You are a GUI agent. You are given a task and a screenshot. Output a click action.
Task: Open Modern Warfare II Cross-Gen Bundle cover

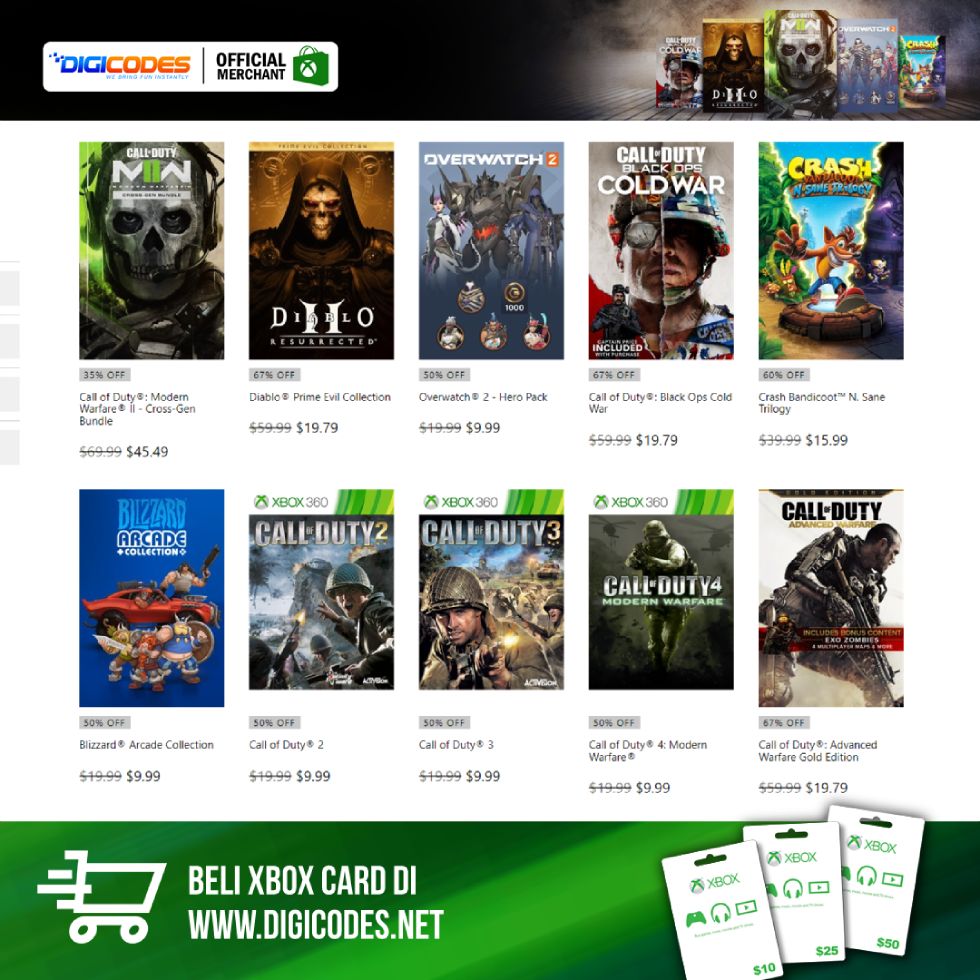tap(151, 251)
